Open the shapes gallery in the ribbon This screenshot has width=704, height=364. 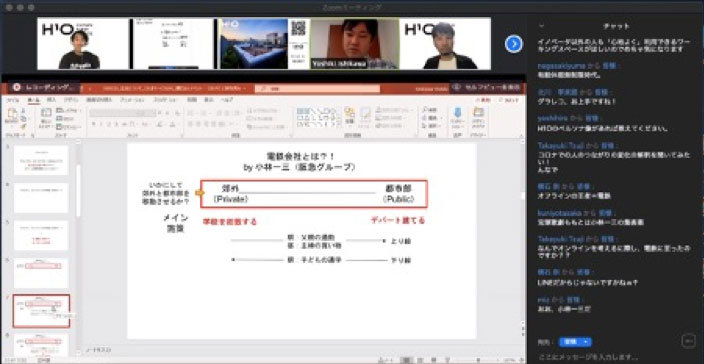[x=317, y=118]
